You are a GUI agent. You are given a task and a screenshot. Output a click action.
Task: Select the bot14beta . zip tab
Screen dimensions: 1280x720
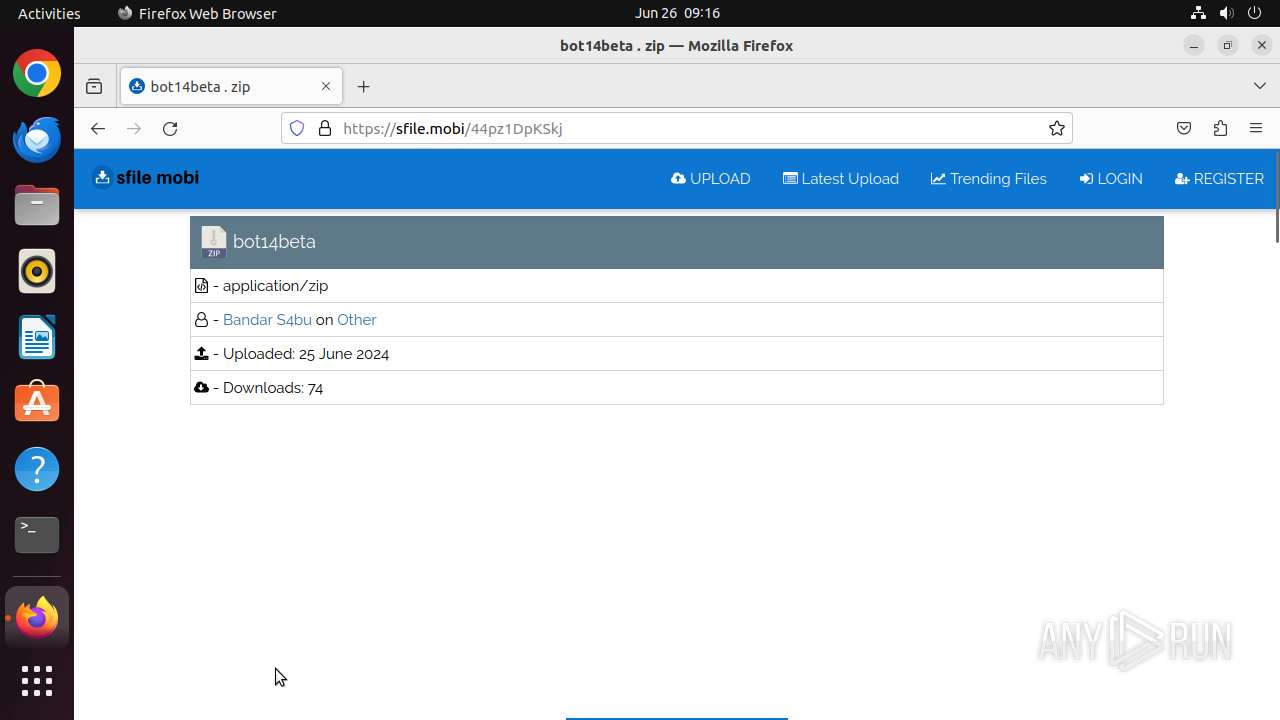(231, 87)
